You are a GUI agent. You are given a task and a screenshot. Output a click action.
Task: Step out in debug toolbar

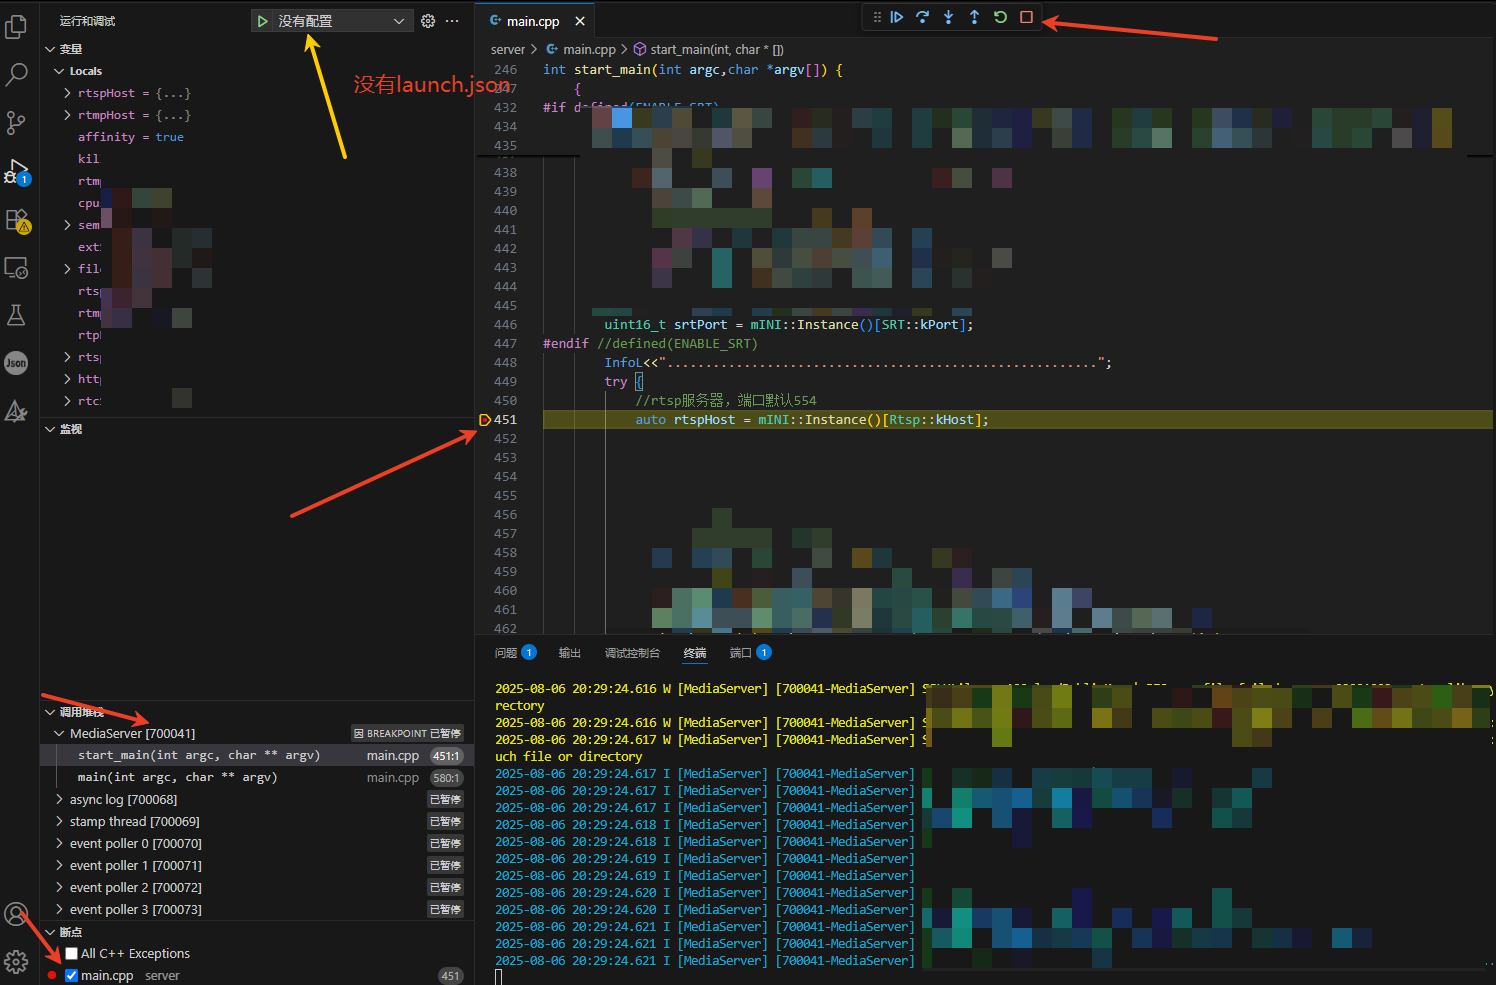click(974, 17)
